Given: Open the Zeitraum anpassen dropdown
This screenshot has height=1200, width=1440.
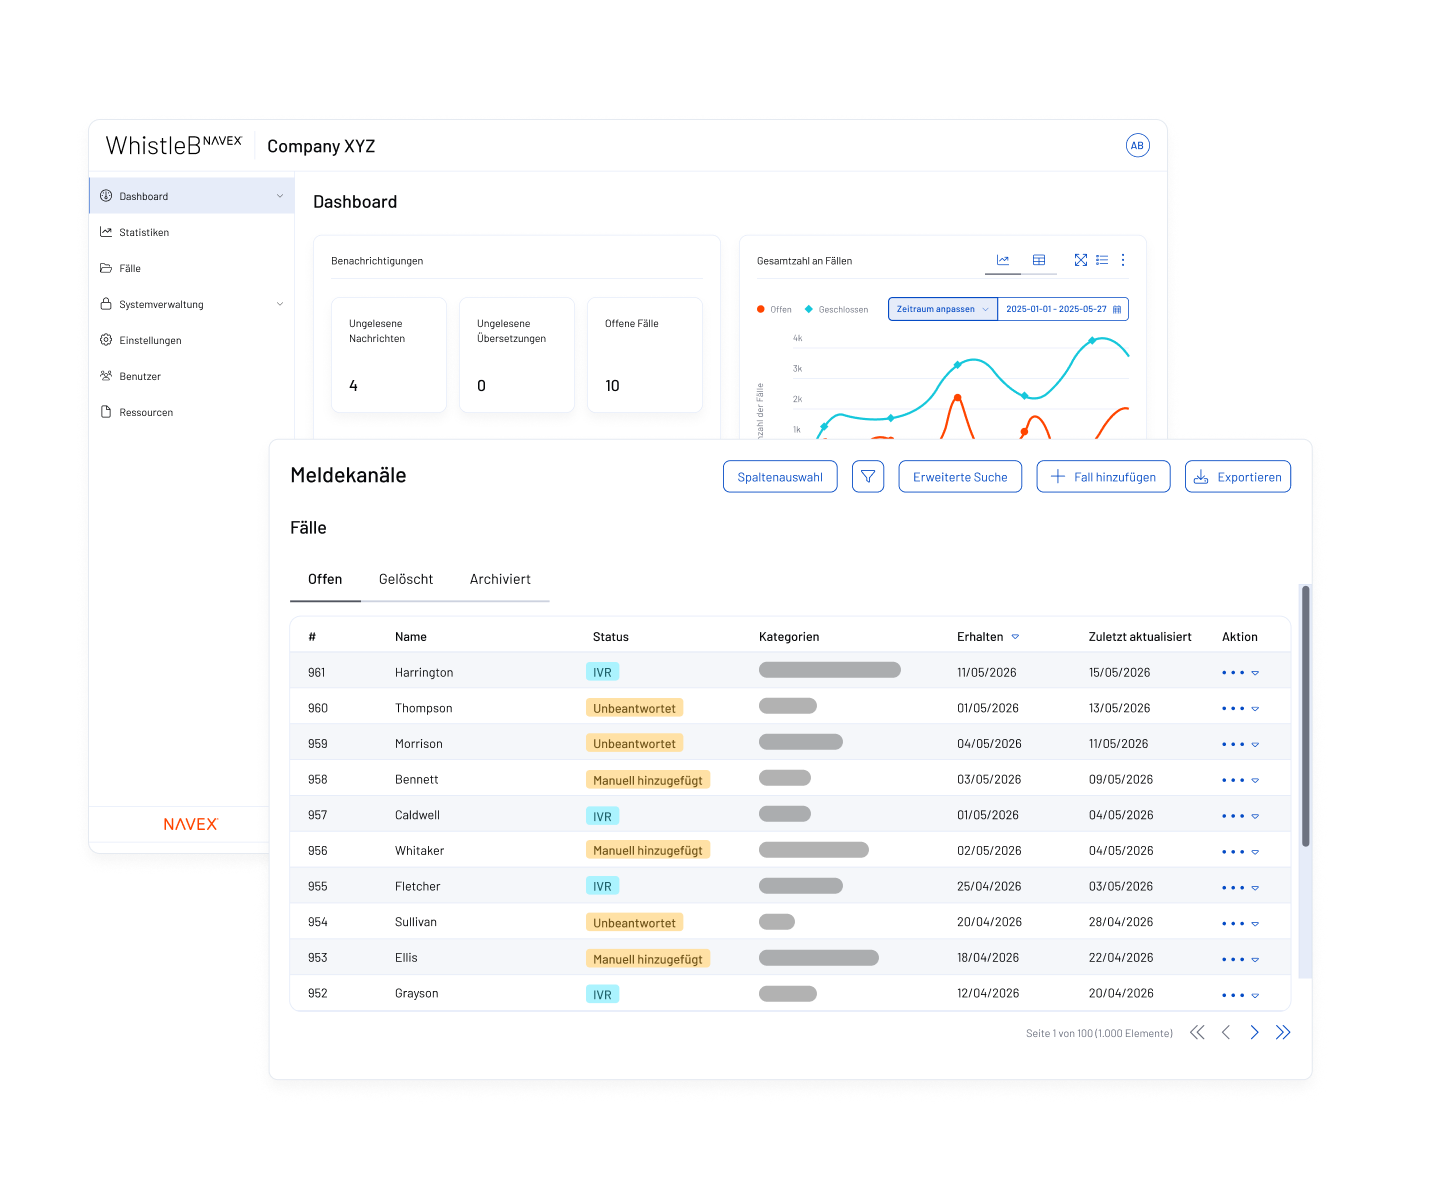Looking at the screenshot, I should tap(943, 309).
